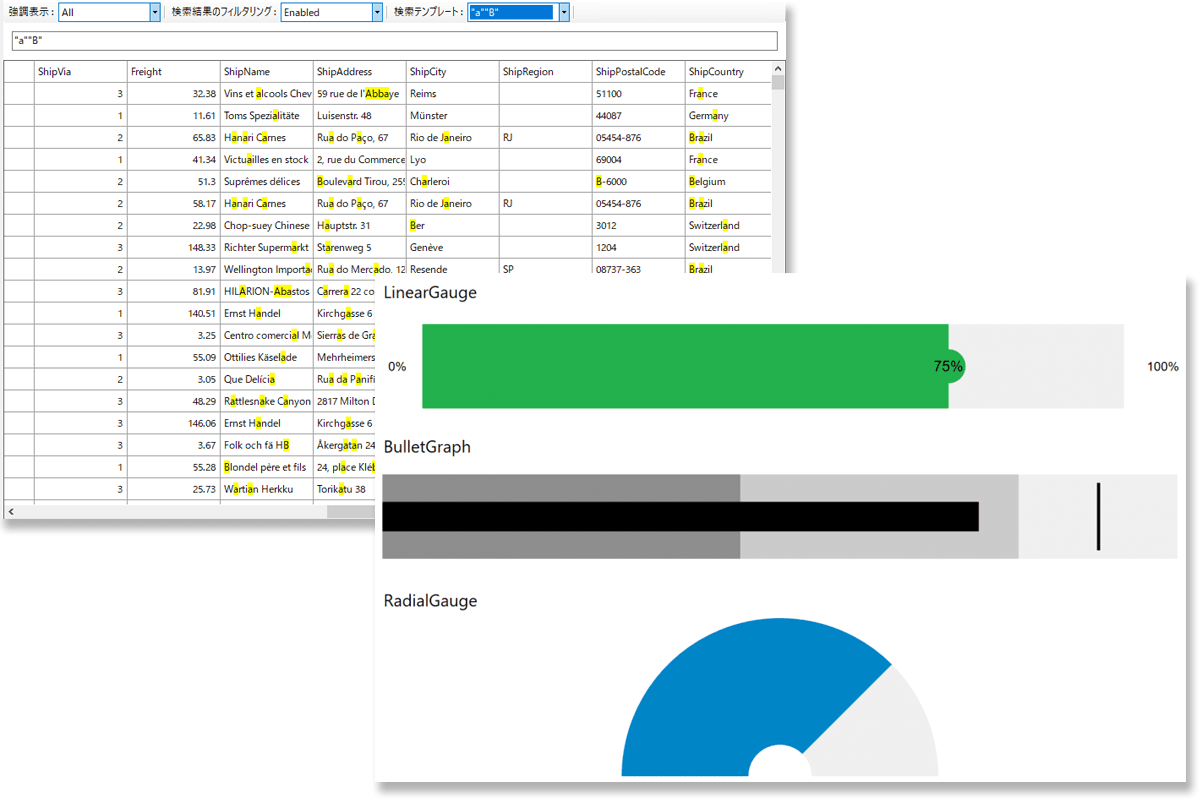Click the 75% linear gauge pointer
Viewport: 1200px width, 800px height.
pos(950,366)
